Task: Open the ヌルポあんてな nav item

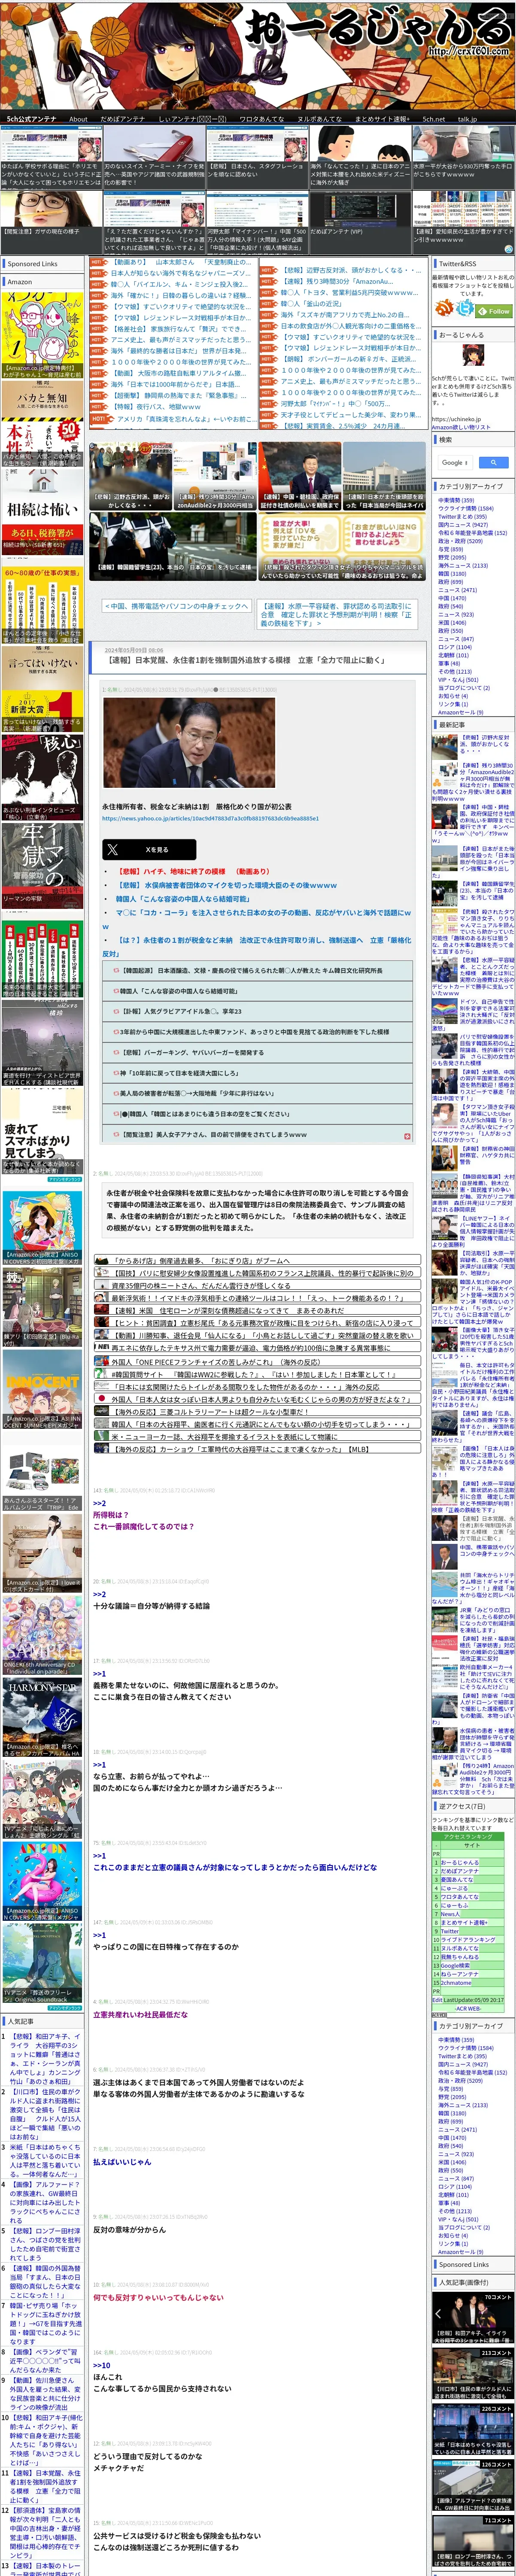Action: click(x=320, y=119)
